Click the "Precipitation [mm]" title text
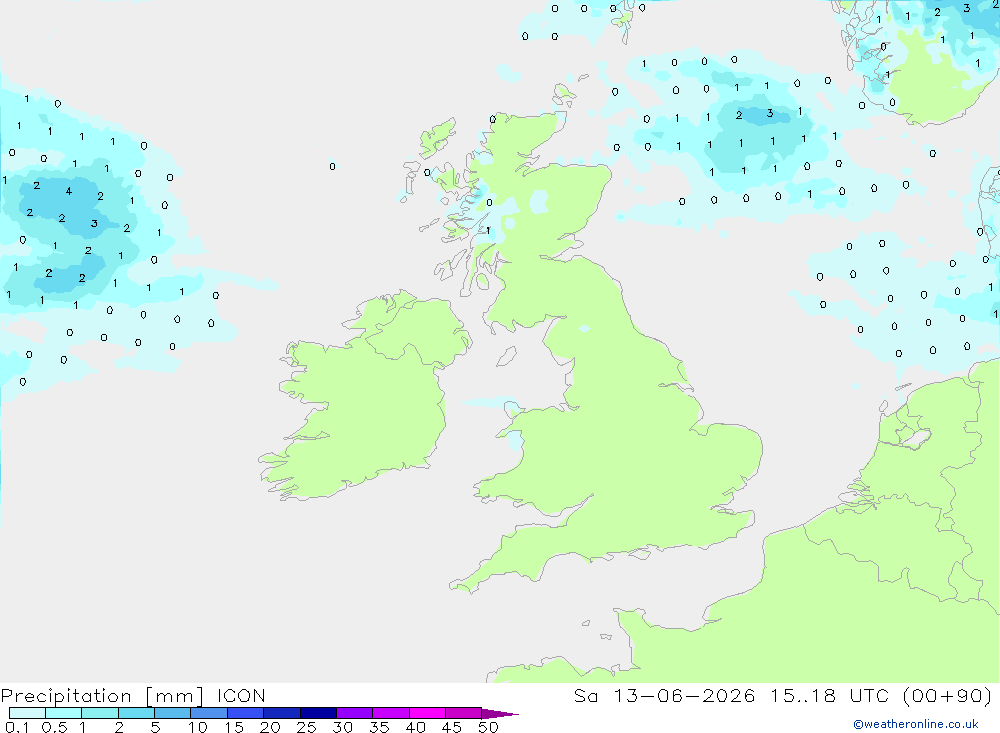The height and width of the screenshot is (733, 1000). (x=102, y=696)
